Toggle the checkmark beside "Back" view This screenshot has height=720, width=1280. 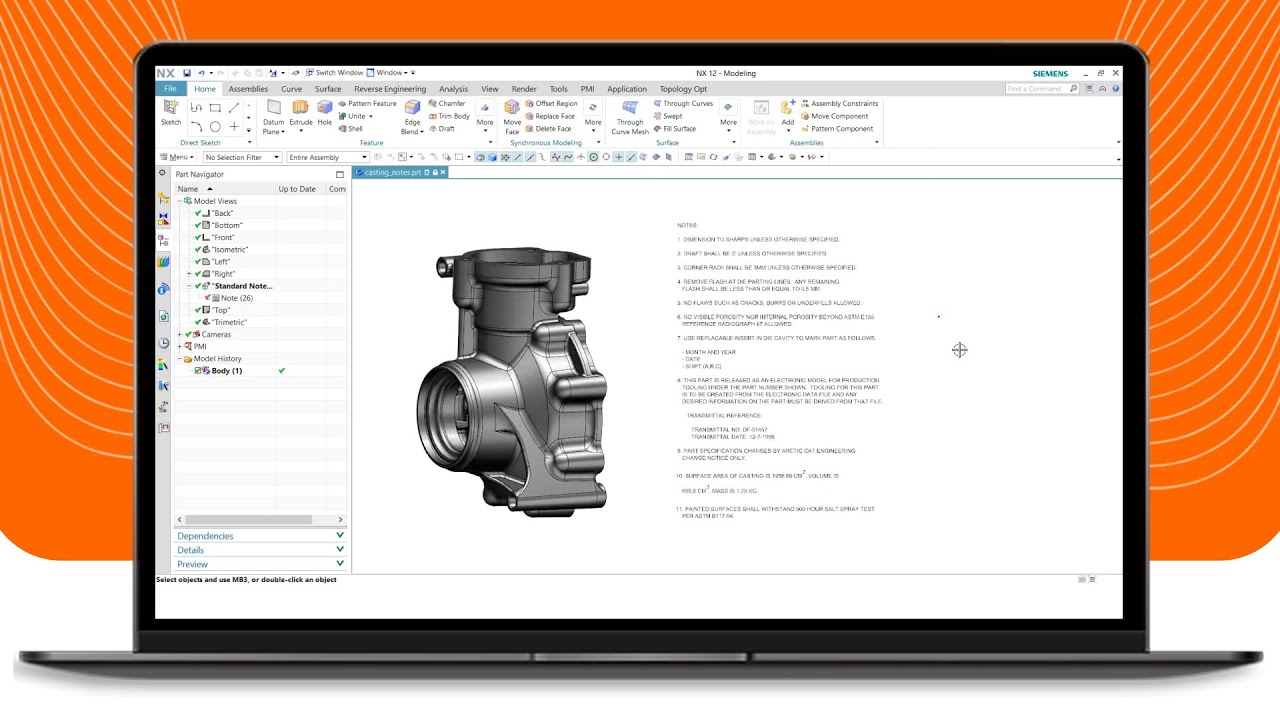click(x=198, y=213)
